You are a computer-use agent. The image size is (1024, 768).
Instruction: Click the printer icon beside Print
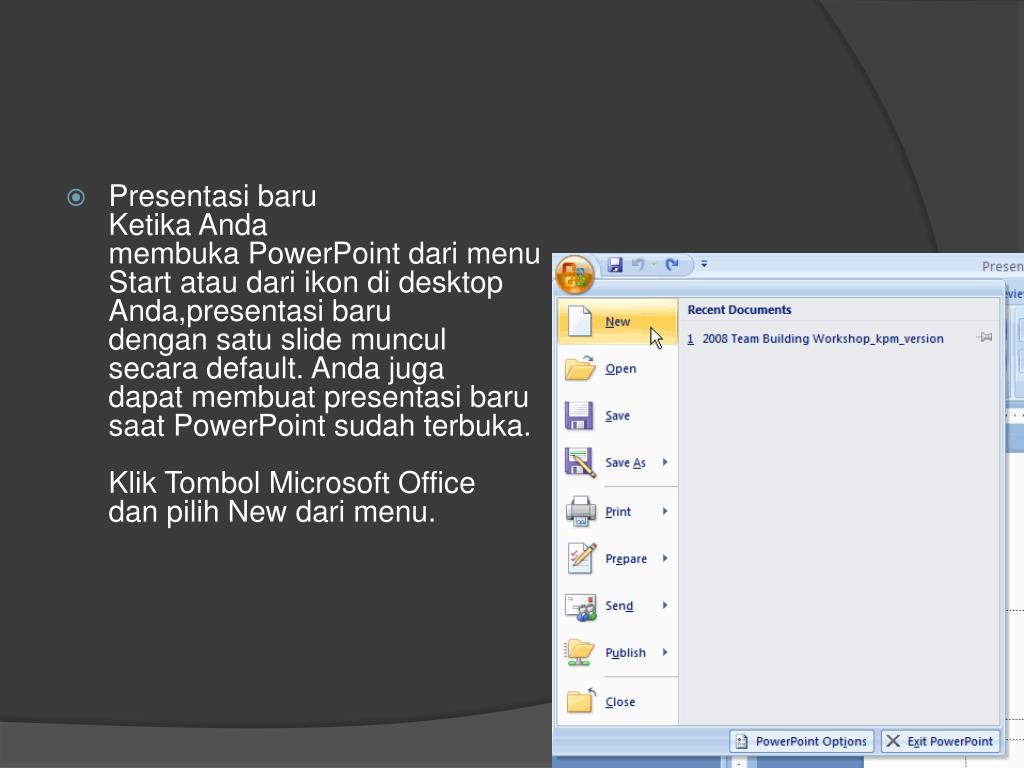click(x=580, y=511)
